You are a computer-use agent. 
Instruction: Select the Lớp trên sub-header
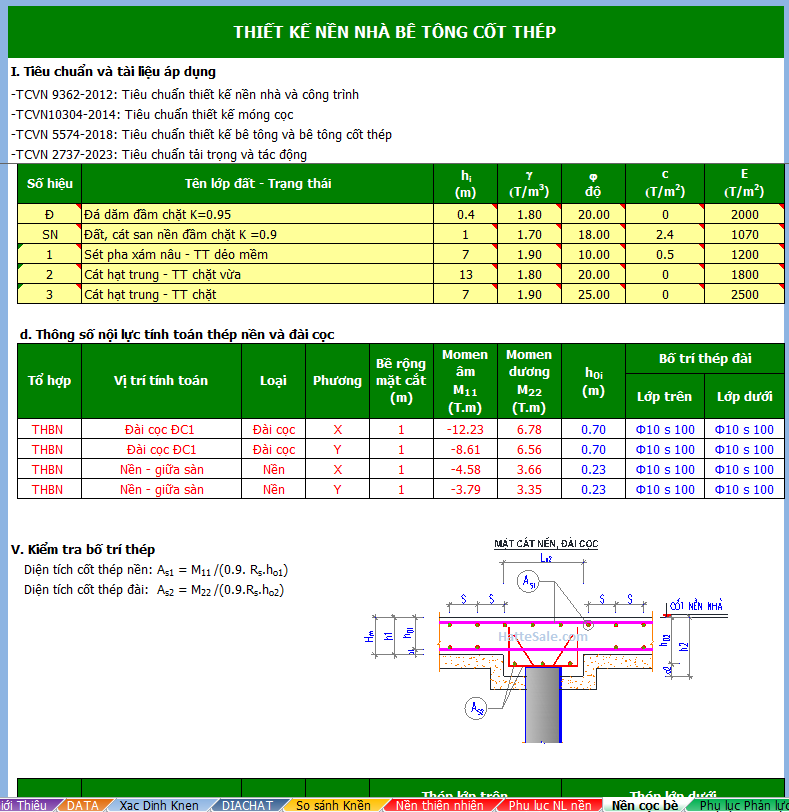click(665, 396)
